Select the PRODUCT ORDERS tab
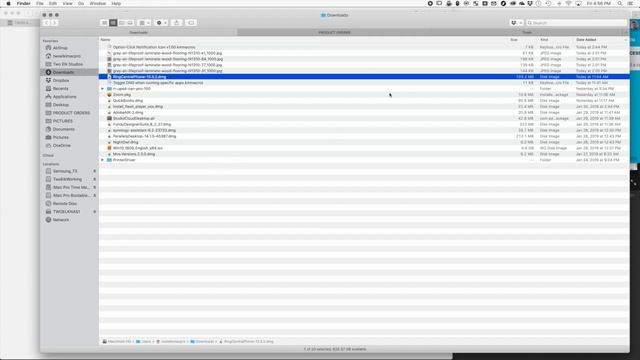The height and width of the screenshot is (360, 640). [334, 32]
